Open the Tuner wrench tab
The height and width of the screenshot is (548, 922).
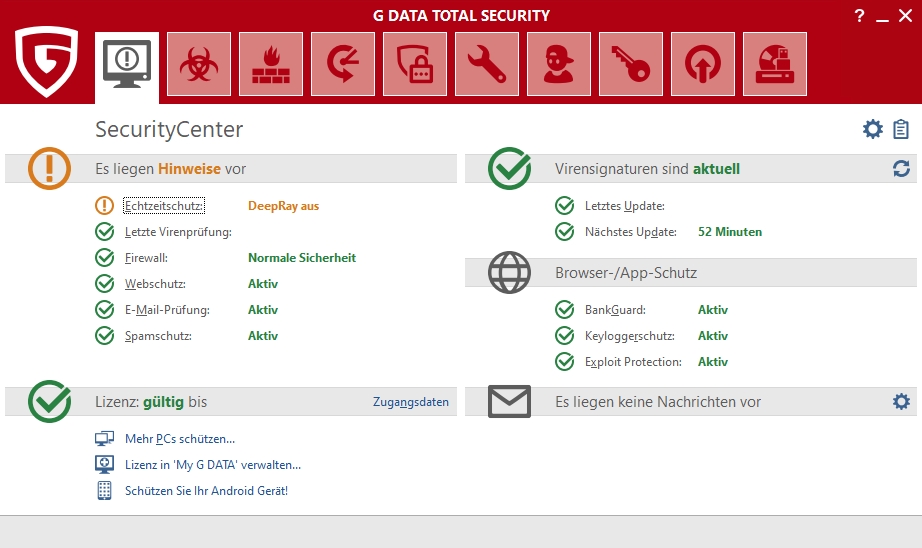tap(487, 64)
